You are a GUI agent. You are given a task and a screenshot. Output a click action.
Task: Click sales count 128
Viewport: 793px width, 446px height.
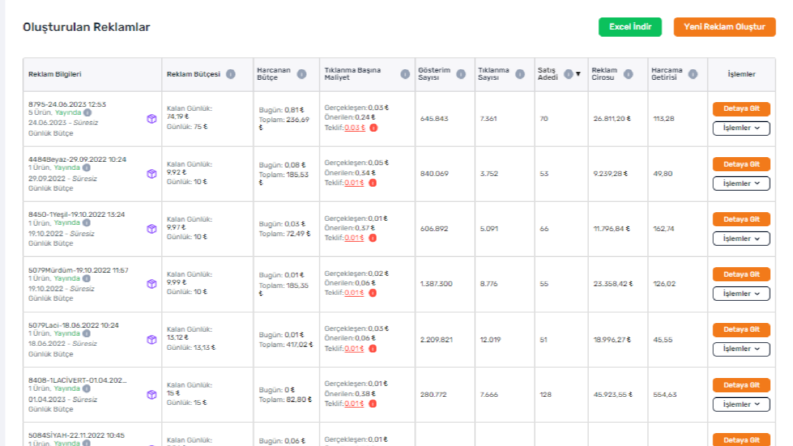pyautogui.click(x=545, y=395)
